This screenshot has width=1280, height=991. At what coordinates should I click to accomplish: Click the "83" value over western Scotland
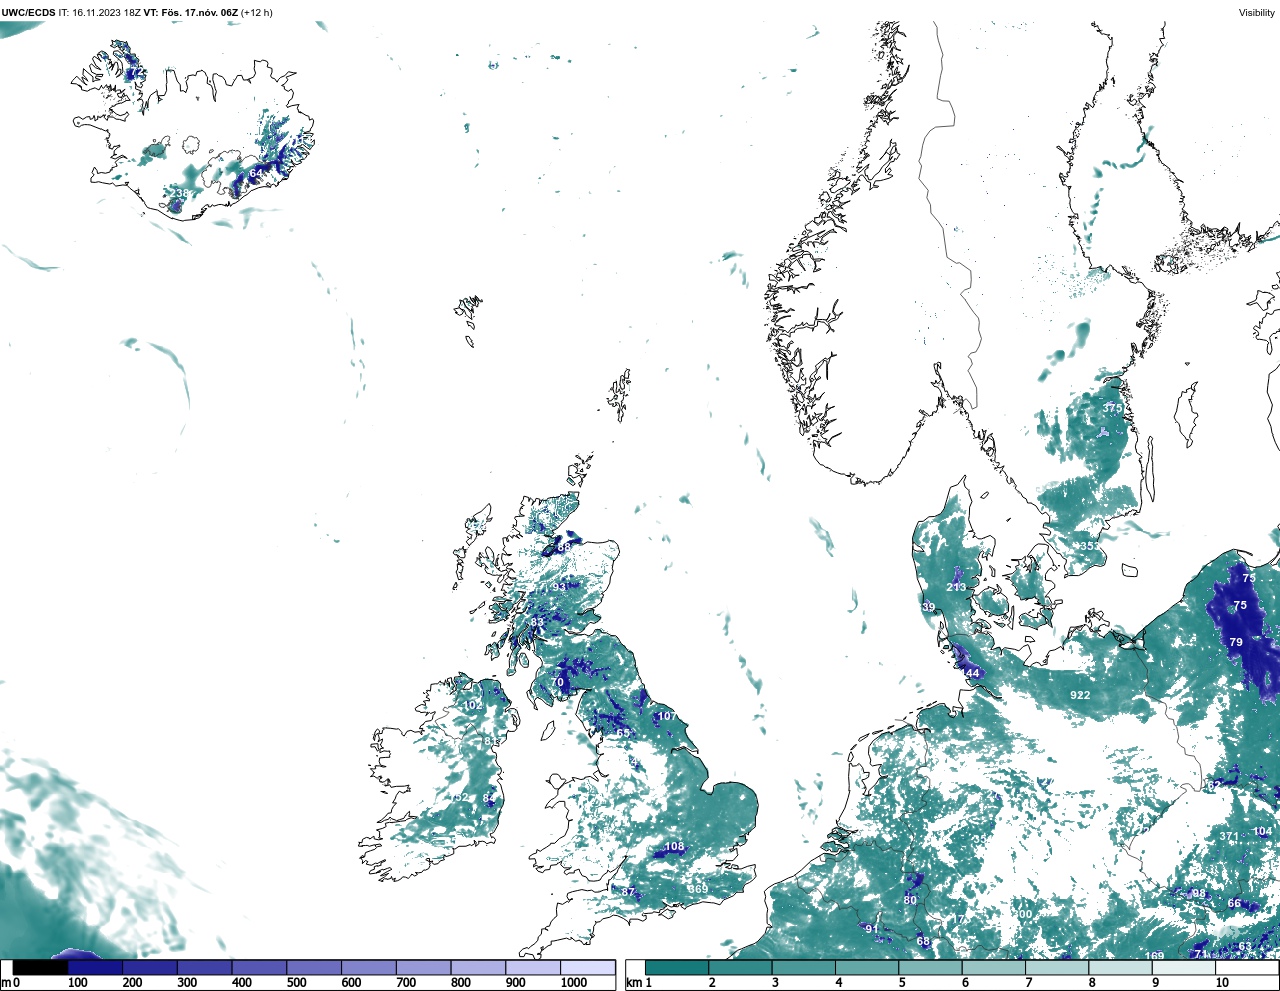537,622
